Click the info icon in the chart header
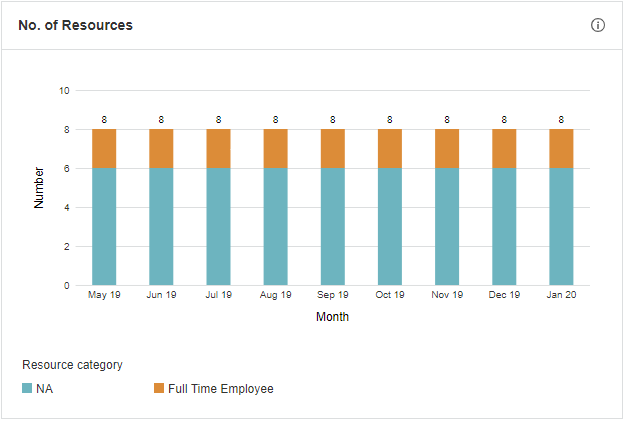This screenshot has width=625, height=421. pos(598,25)
